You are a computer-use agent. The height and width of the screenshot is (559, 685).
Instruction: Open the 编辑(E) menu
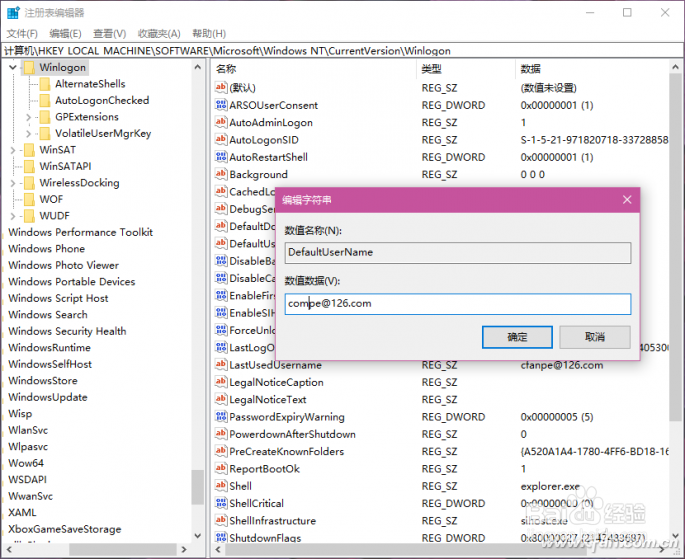[x=65, y=34]
